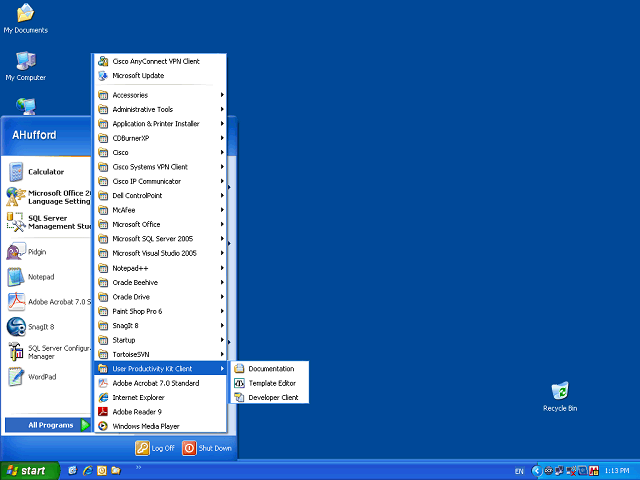Open Documentation in User Productivity Kit submenu
The image size is (640, 480).
tap(269, 369)
